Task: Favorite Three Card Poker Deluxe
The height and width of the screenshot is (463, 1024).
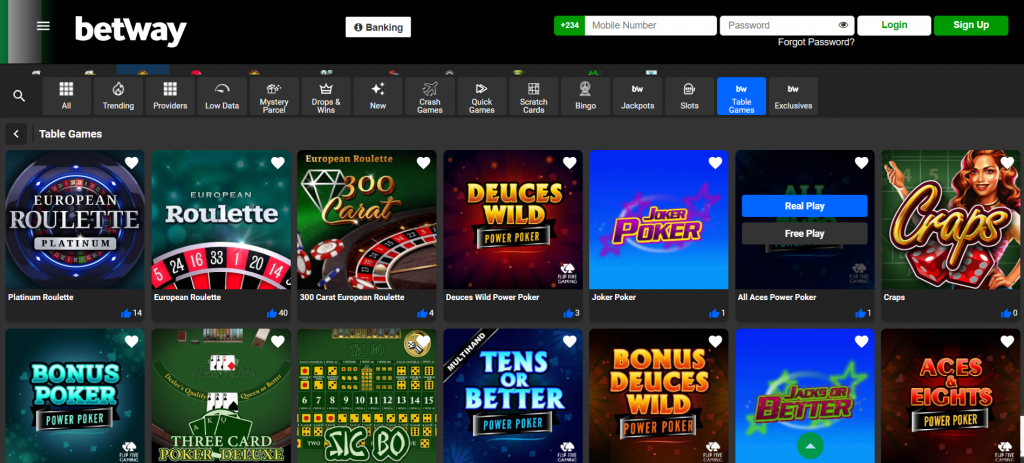Action: (278, 341)
